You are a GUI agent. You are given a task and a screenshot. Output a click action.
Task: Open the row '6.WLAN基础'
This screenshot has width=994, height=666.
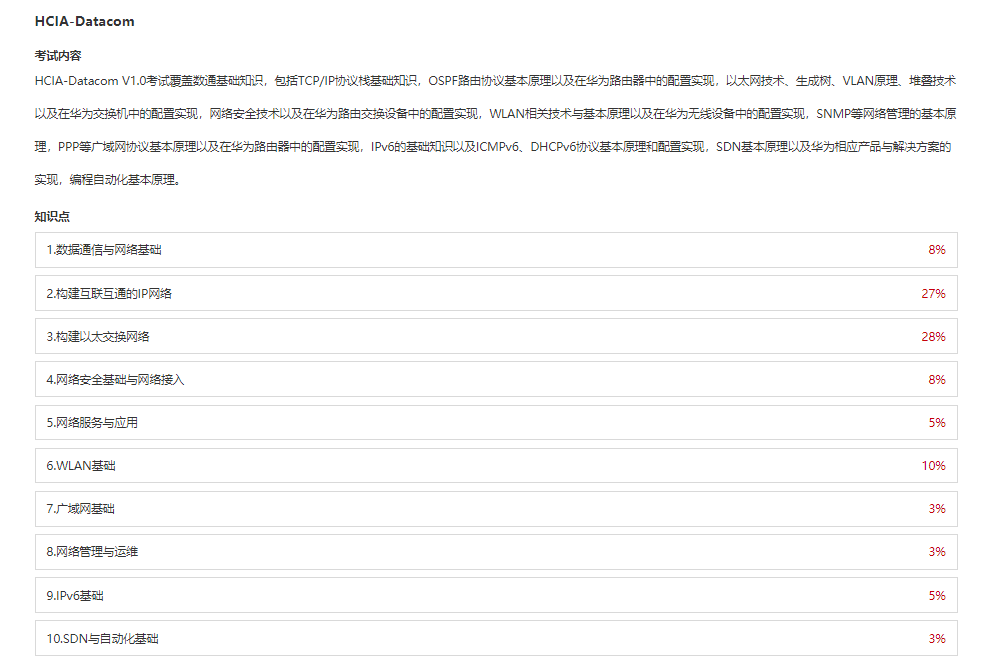tap(496, 466)
